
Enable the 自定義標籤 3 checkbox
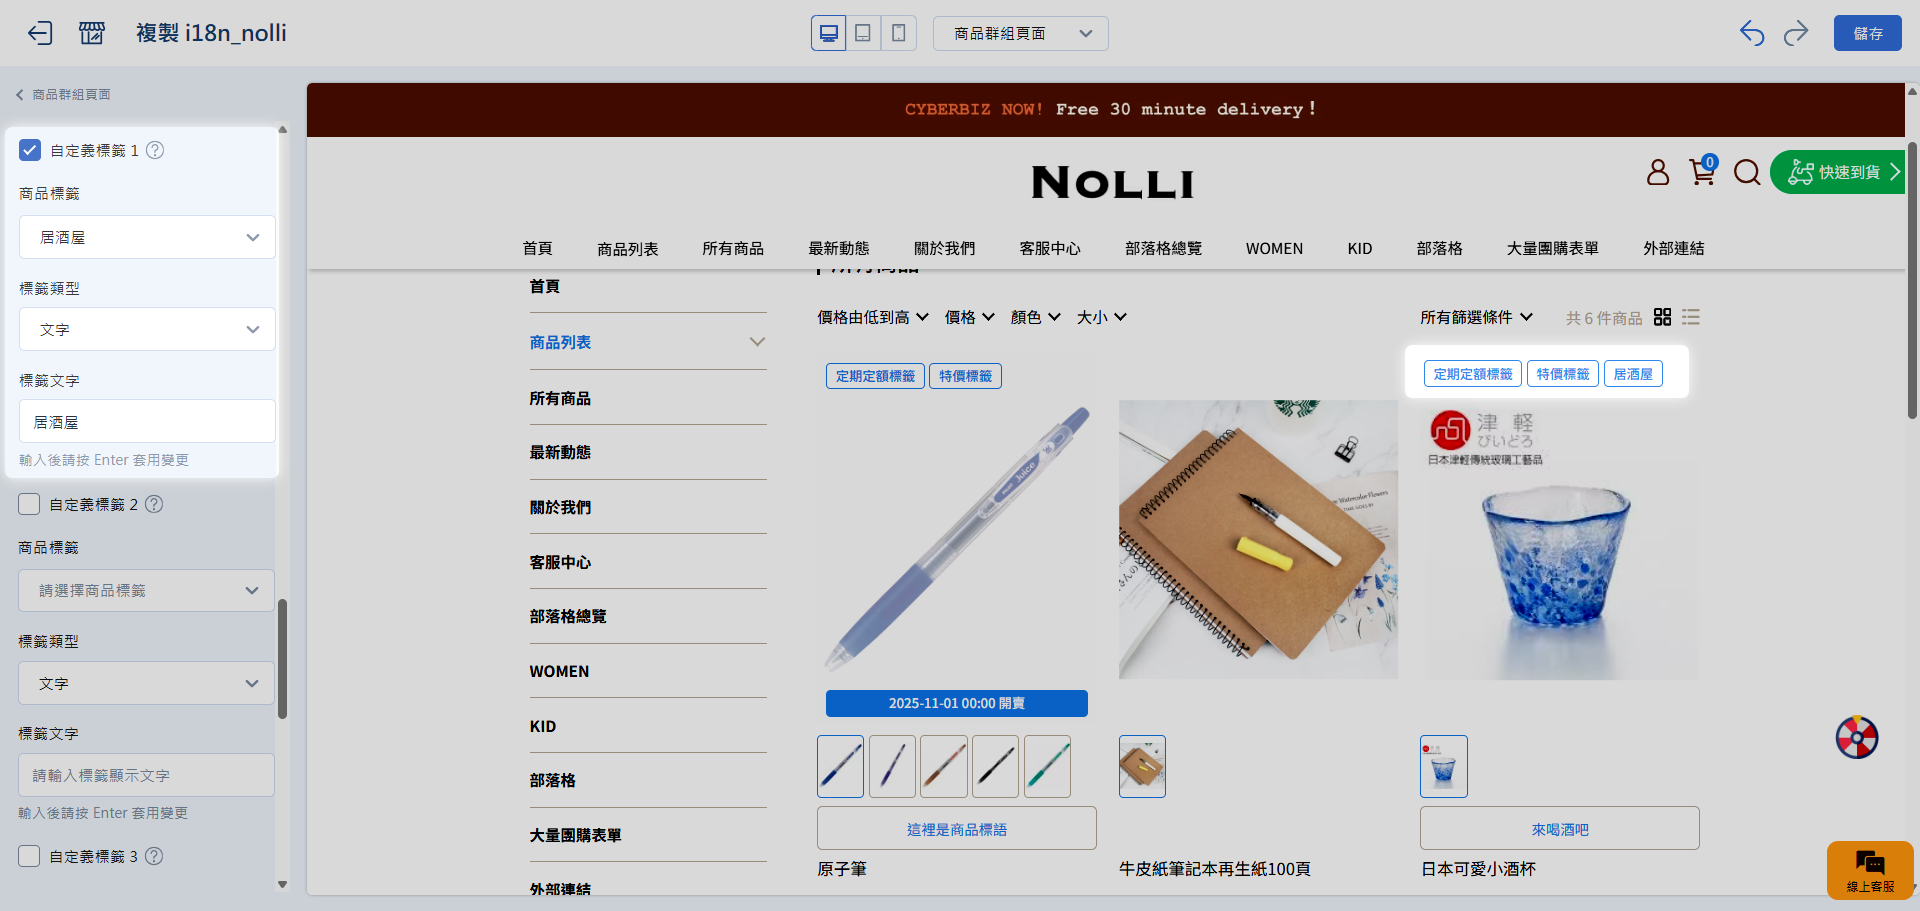30,856
